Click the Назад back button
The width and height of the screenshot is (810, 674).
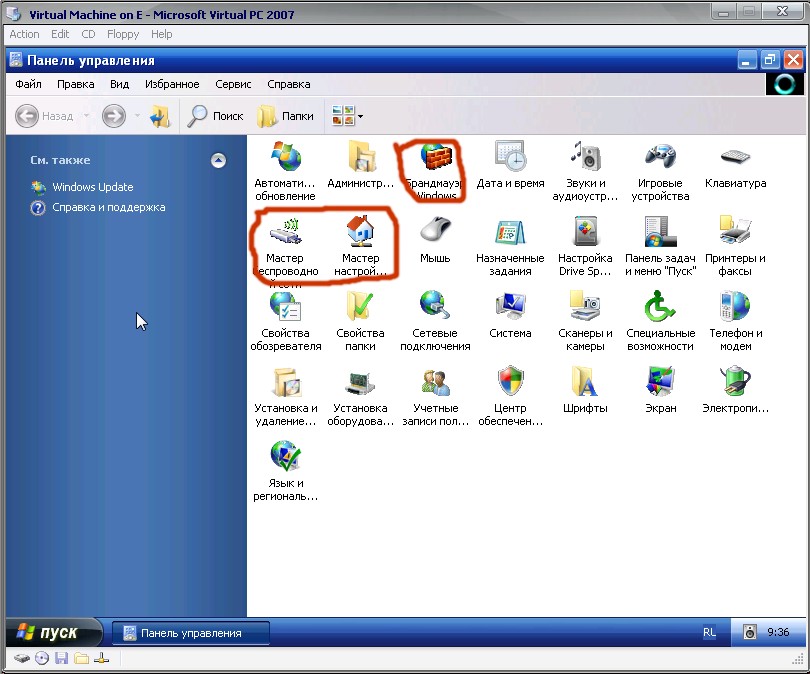[44, 116]
